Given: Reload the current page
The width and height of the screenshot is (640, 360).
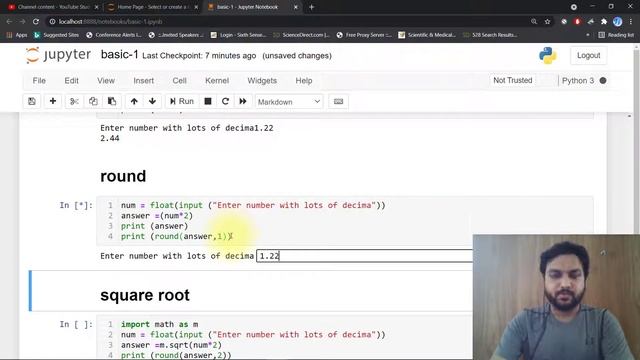Looking at the screenshot, I should point(36,21).
